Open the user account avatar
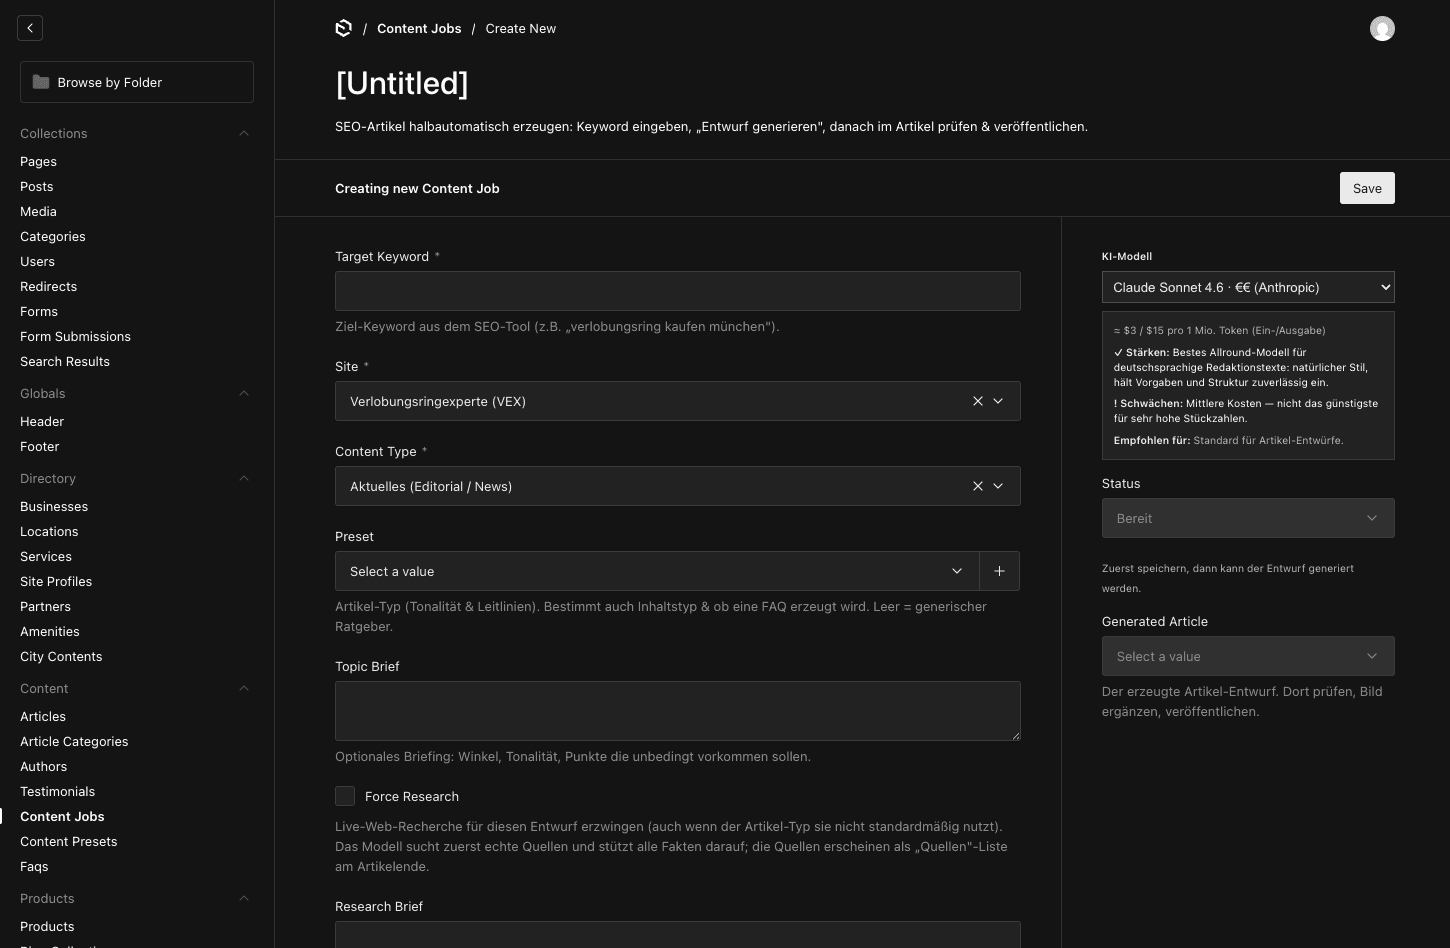The height and width of the screenshot is (948, 1450). 1382,28
